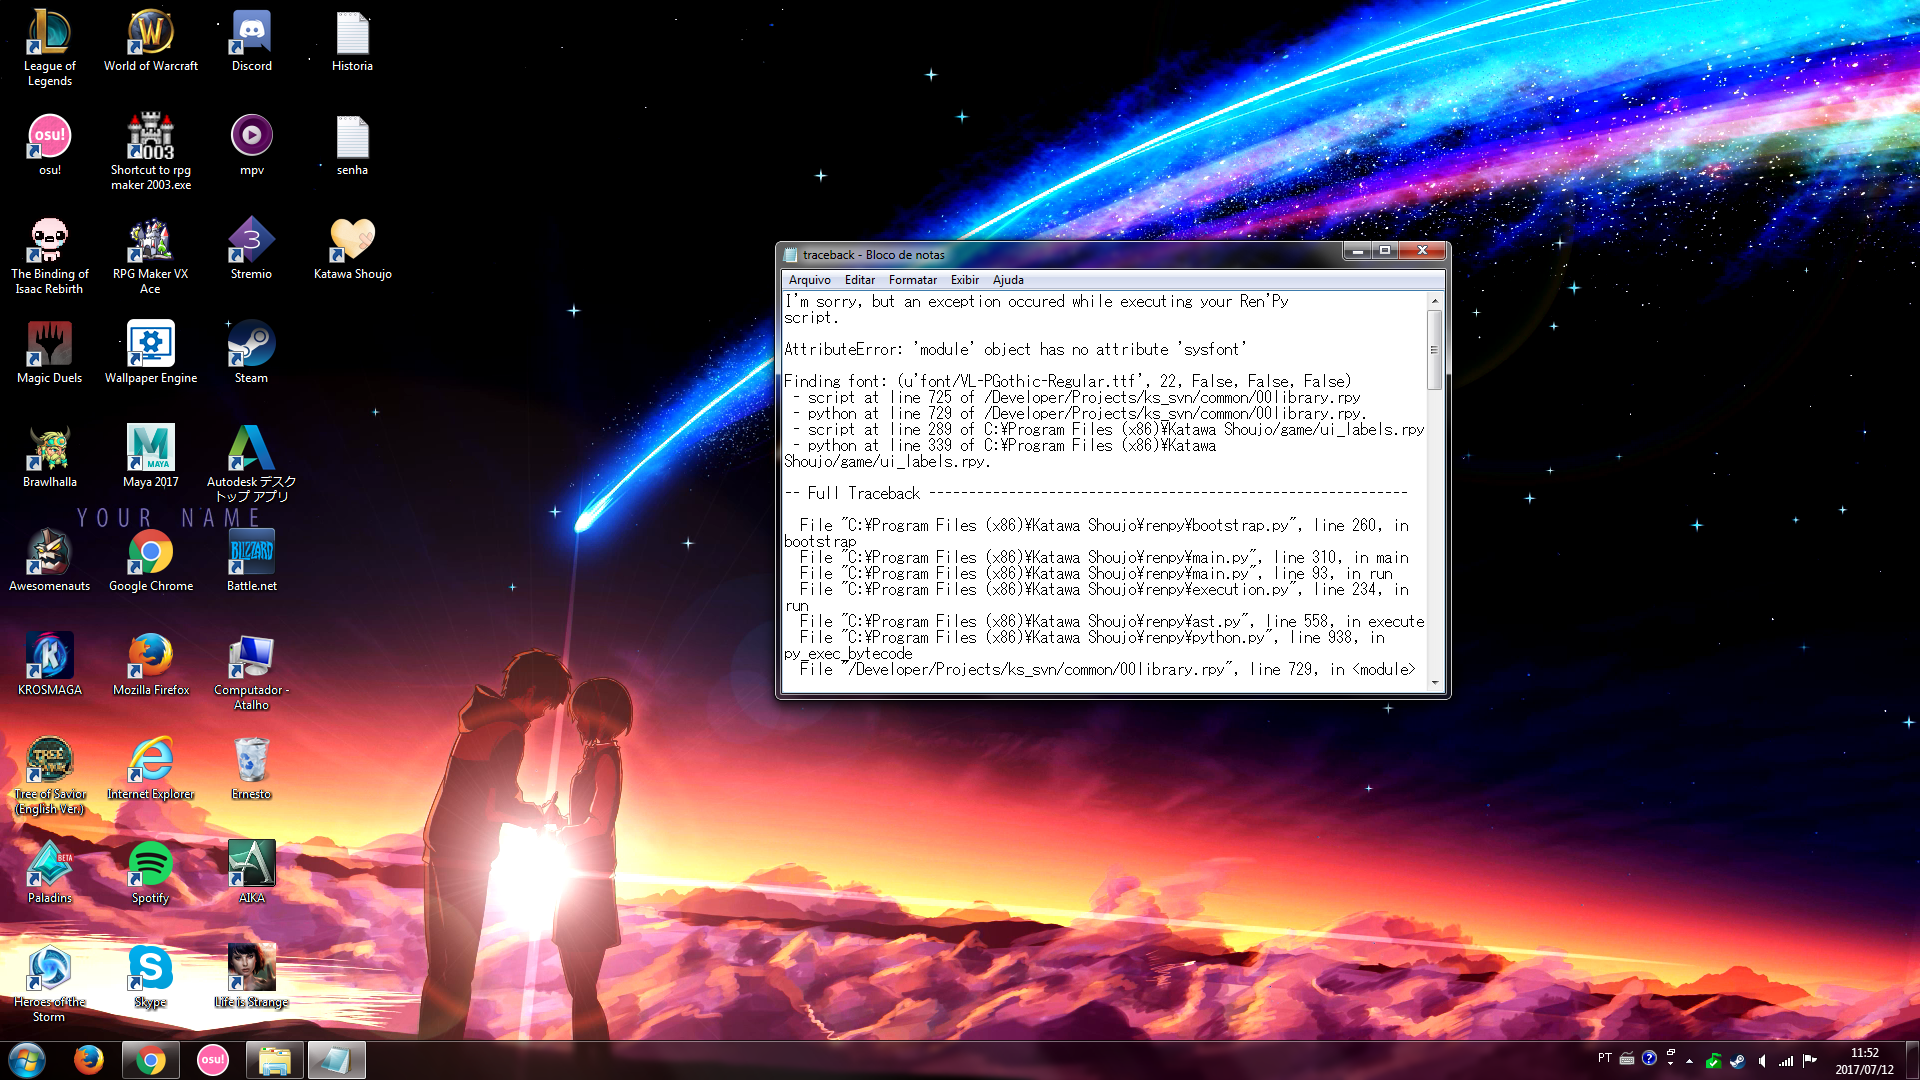
Task: Open the taskbar clock showing 11:52
Action: click(x=1864, y=1061)
